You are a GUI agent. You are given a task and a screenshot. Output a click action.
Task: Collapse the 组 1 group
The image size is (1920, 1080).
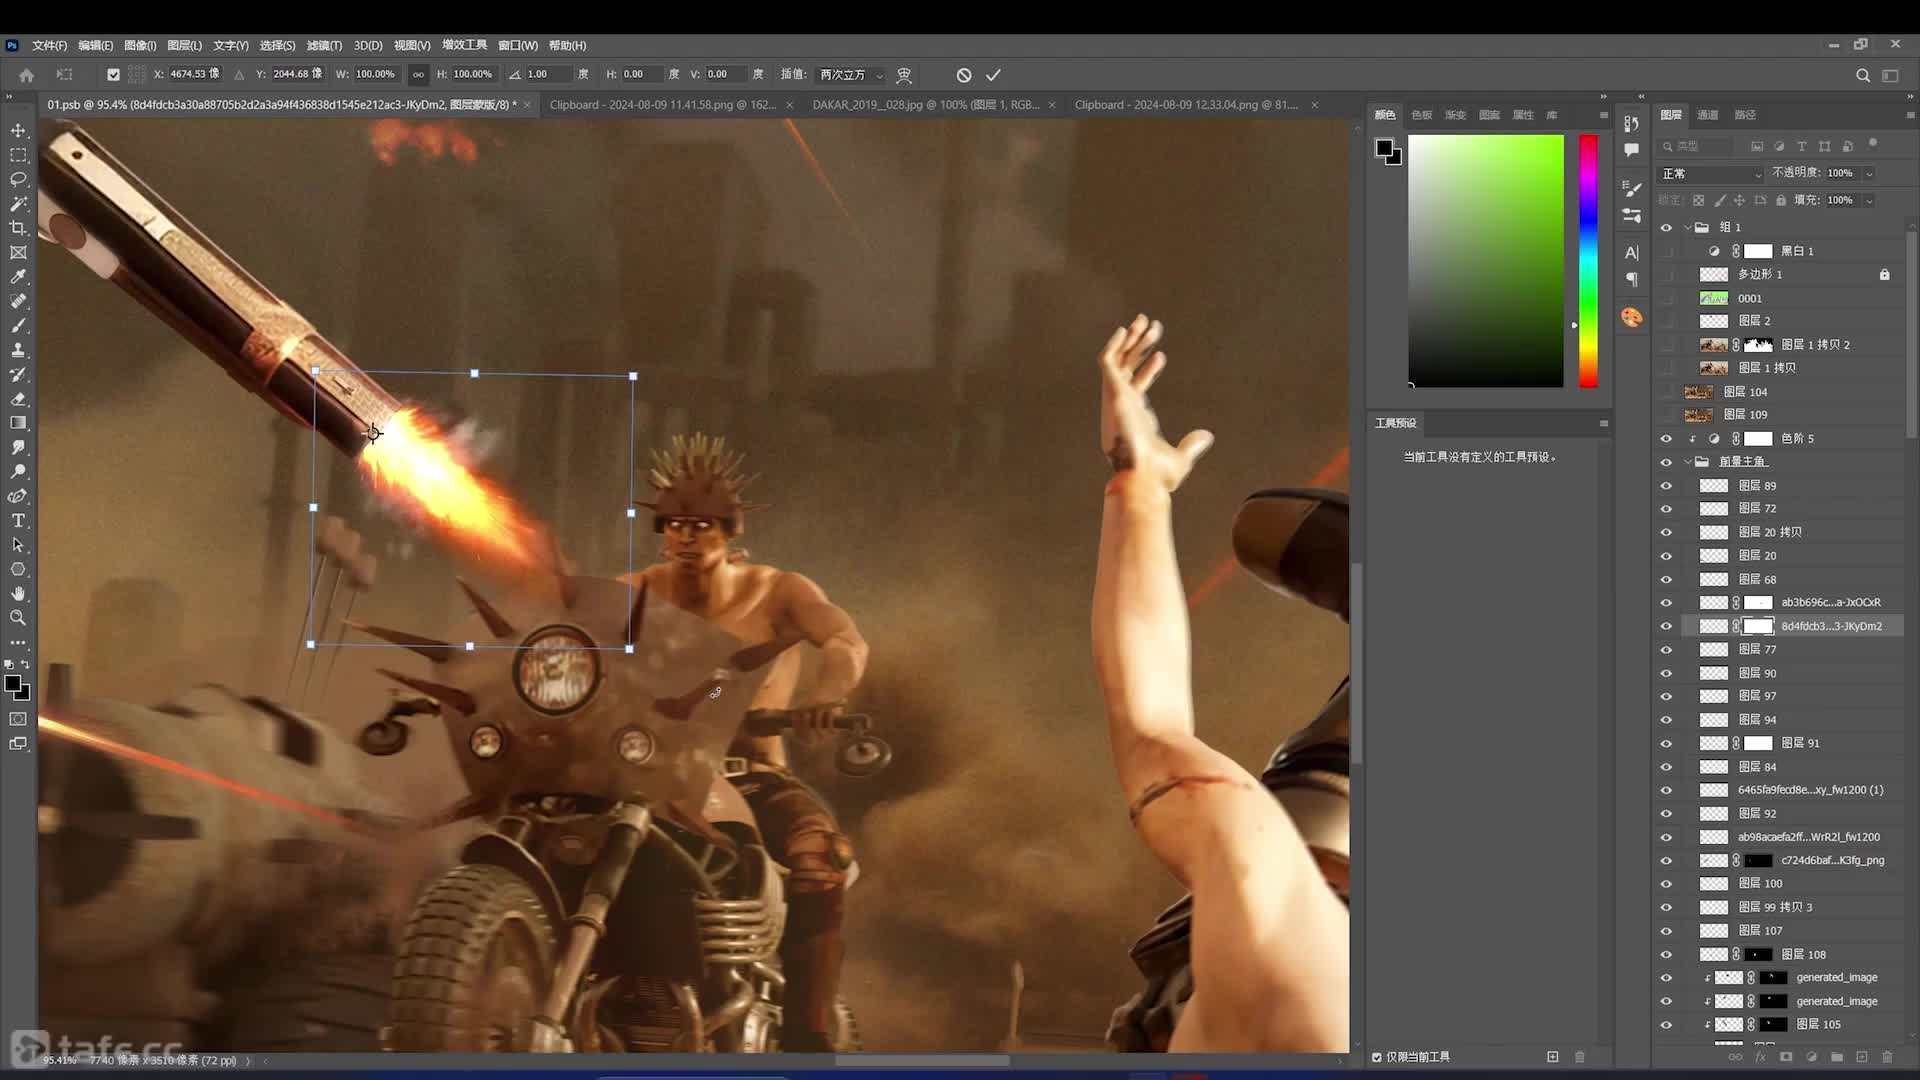(x=1688, y=227)
